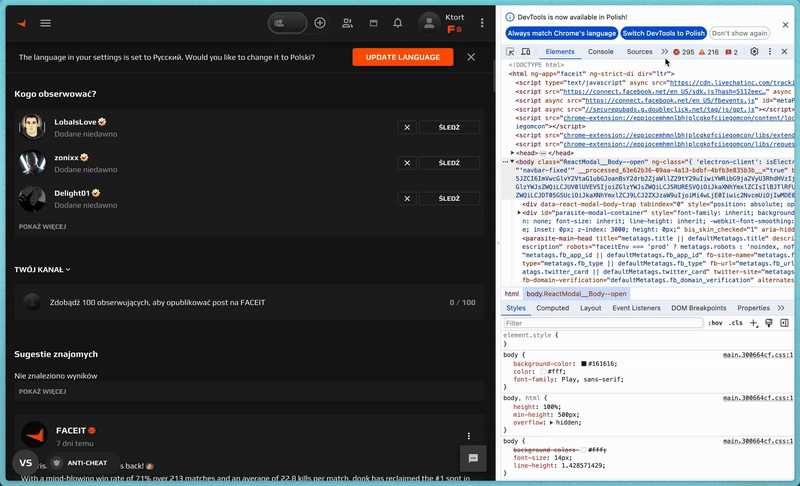Open the header three-dot menu

point(482,23)
